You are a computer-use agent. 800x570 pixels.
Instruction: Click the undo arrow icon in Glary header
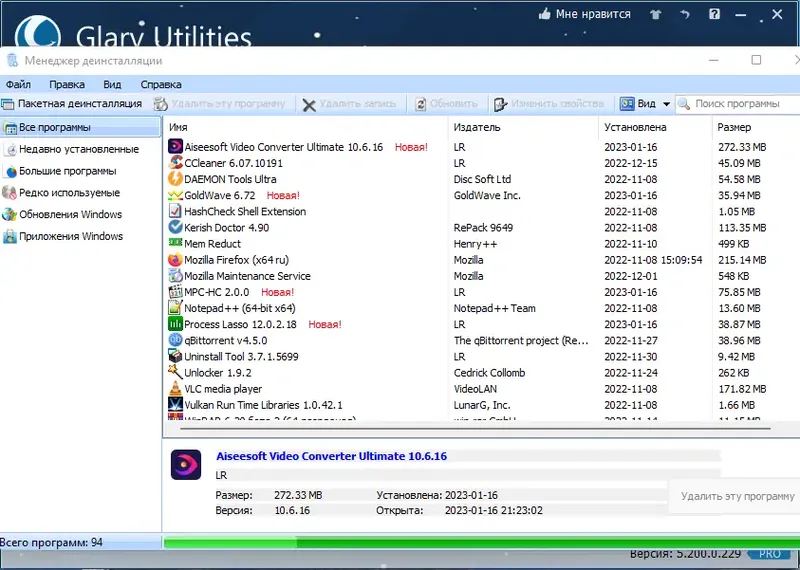point(685,15)
